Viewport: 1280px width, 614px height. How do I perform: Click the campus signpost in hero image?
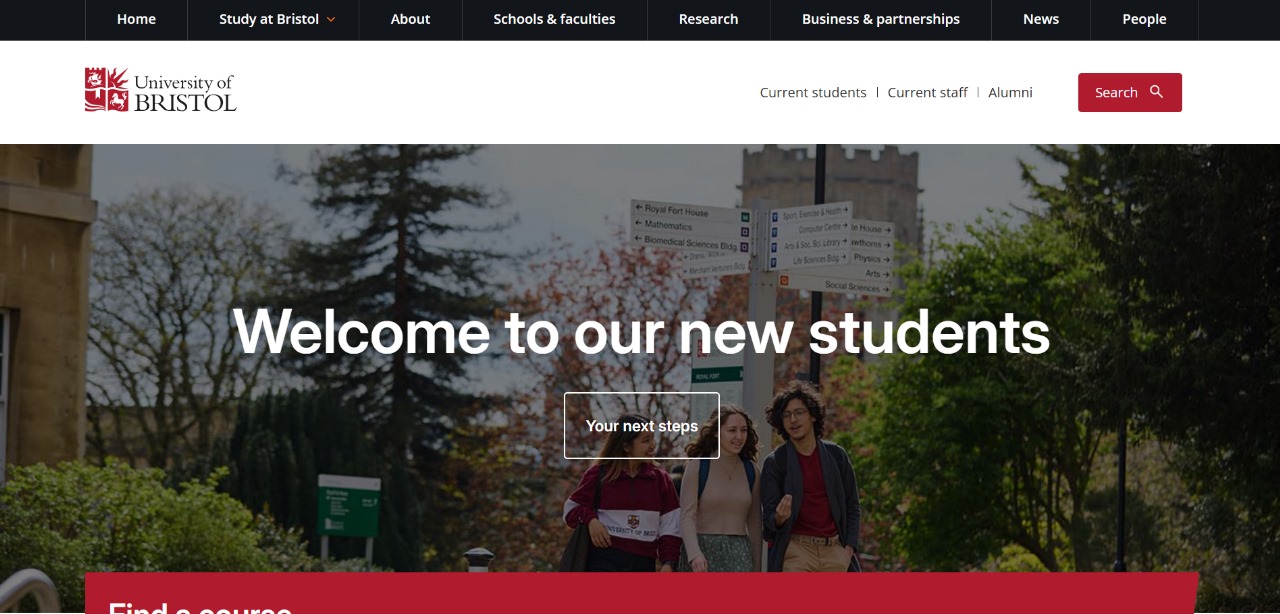pos(762,250)
